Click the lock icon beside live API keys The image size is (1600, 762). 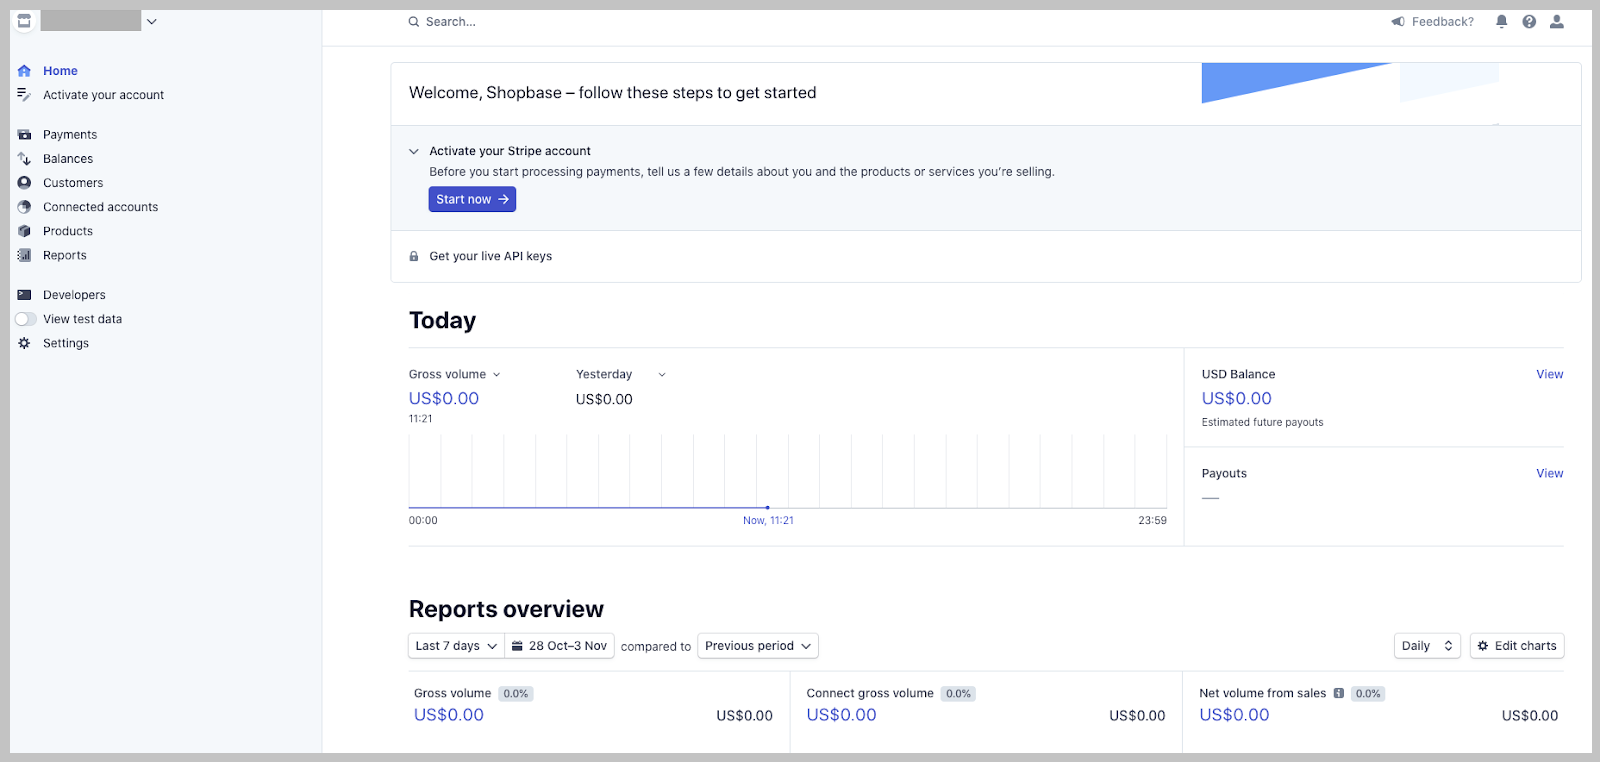pos(414,256)
